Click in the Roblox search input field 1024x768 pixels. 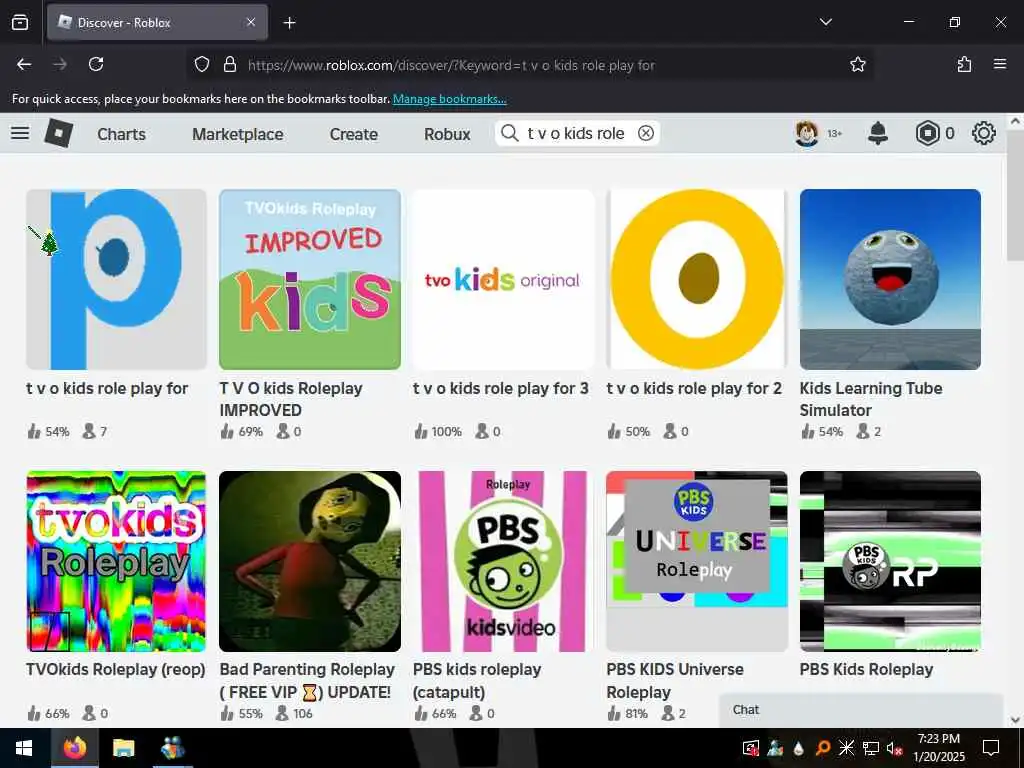(576, 133)
